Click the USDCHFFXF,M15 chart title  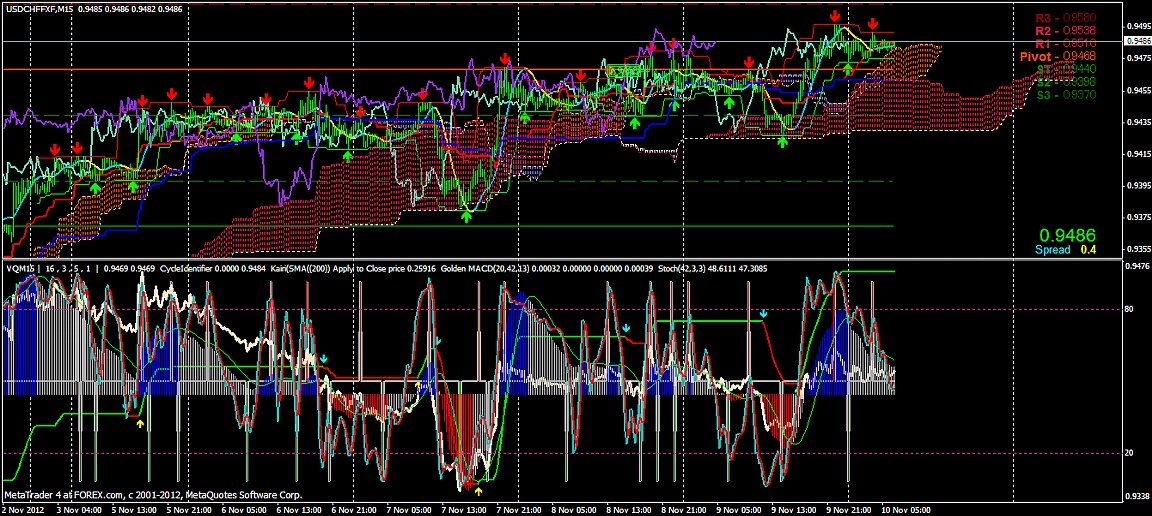pyautogui.click(x=38, y=7)
